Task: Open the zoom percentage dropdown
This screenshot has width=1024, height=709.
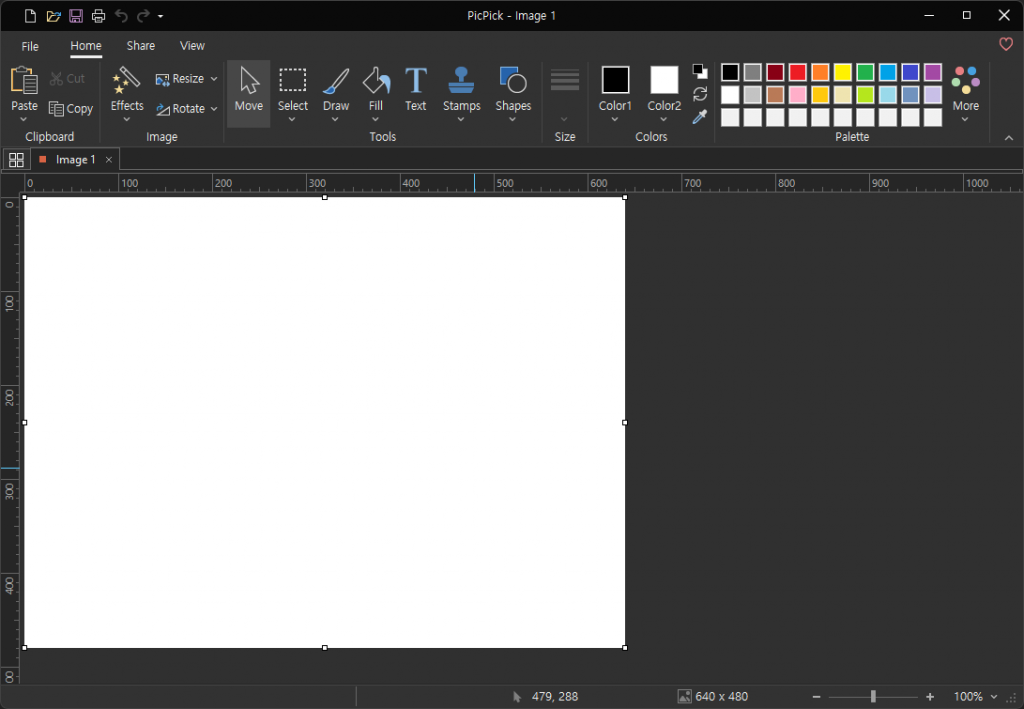Action: (x=994, y=697)
